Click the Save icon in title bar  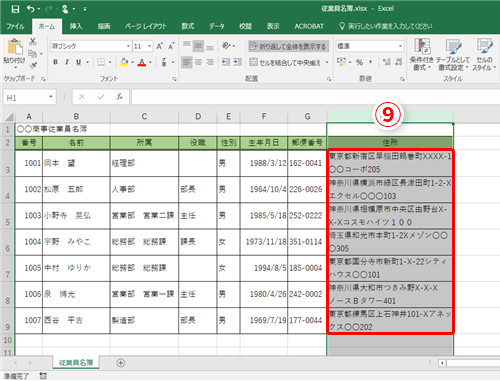pos(15,9)
